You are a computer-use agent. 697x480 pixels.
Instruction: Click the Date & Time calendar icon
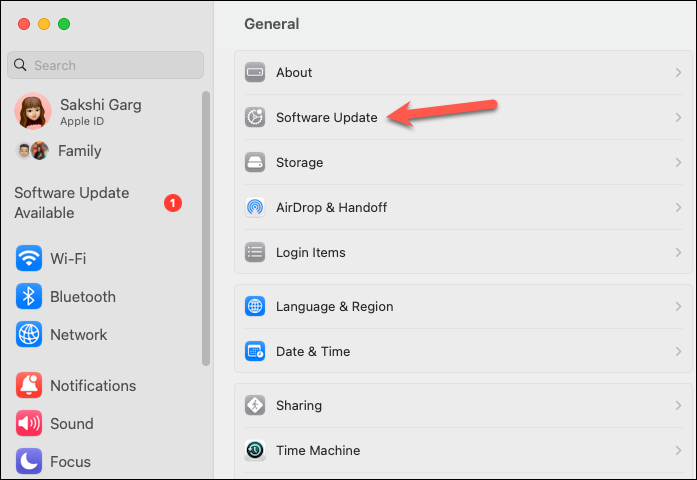(x=255, y=352)
